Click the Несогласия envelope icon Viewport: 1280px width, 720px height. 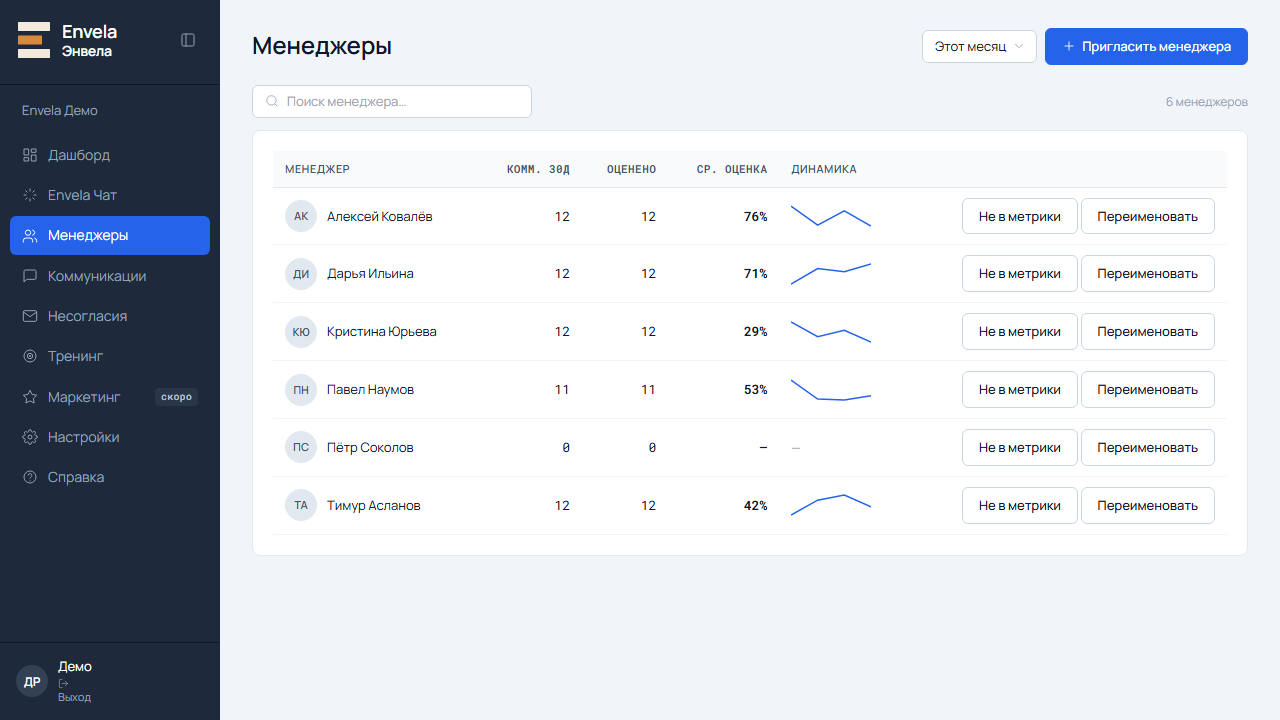coord(30,316)
